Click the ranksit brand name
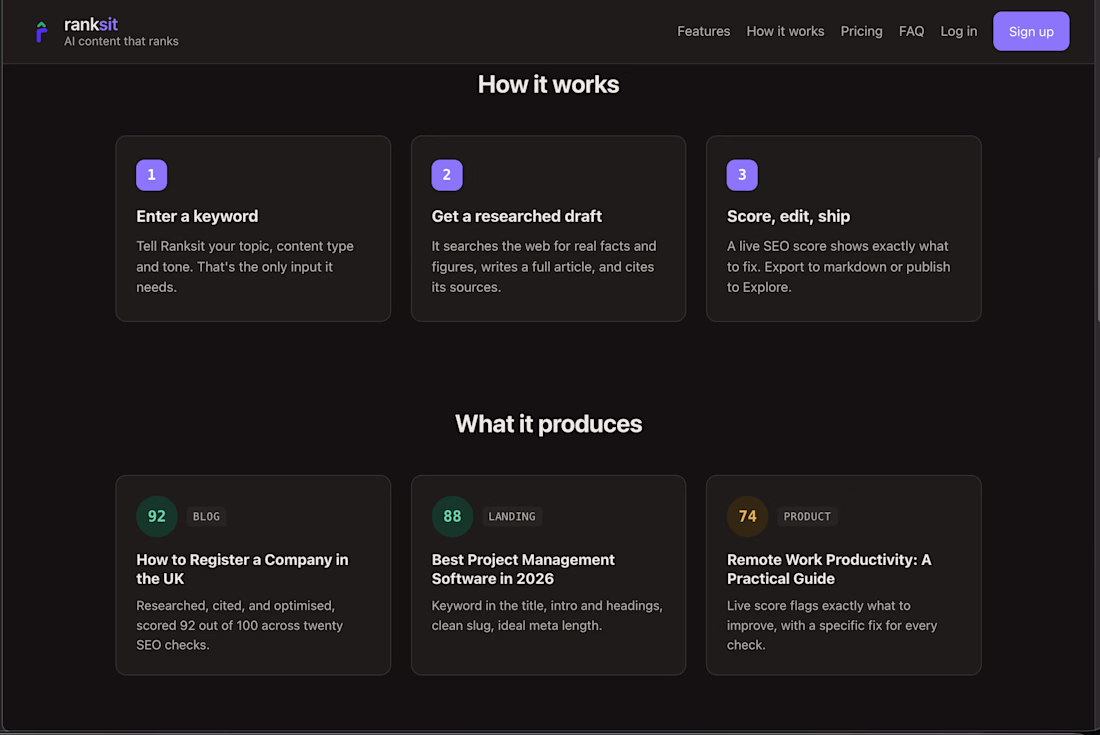The image size is (1100, 735). point(90,25)
